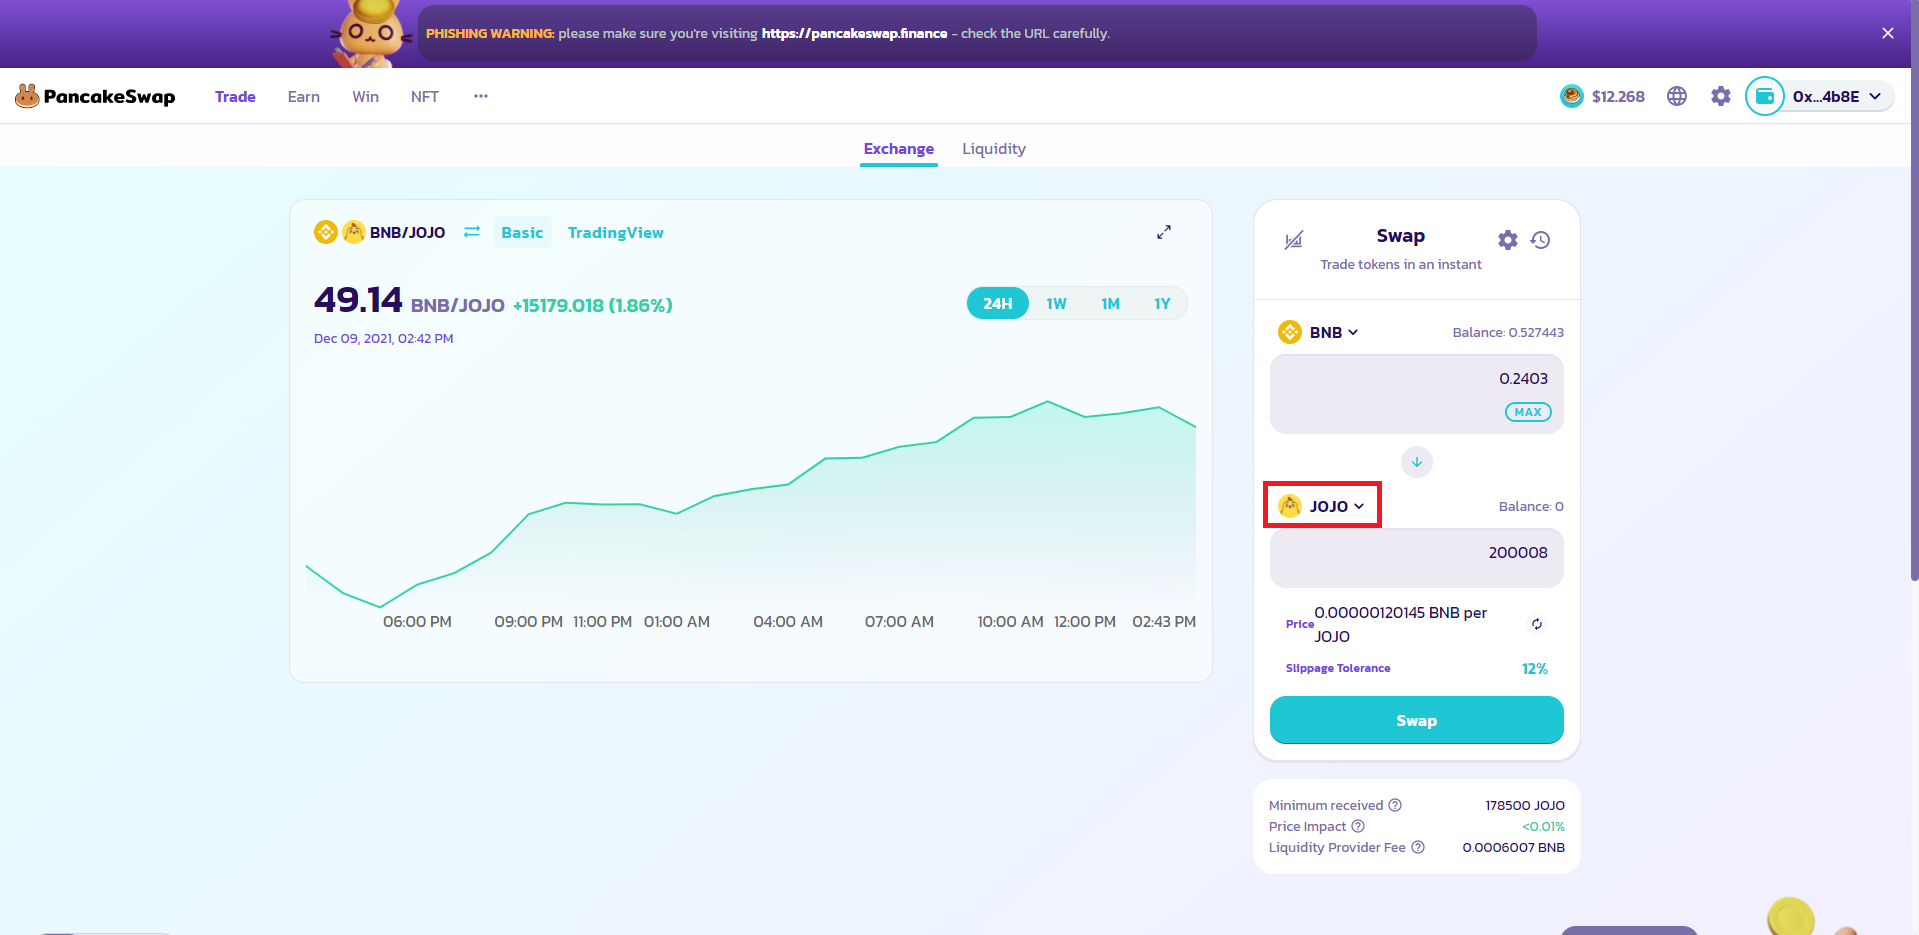1919x935 pixels.
Task: Switch tokens with the down arrow
Action: (1417, 462)
